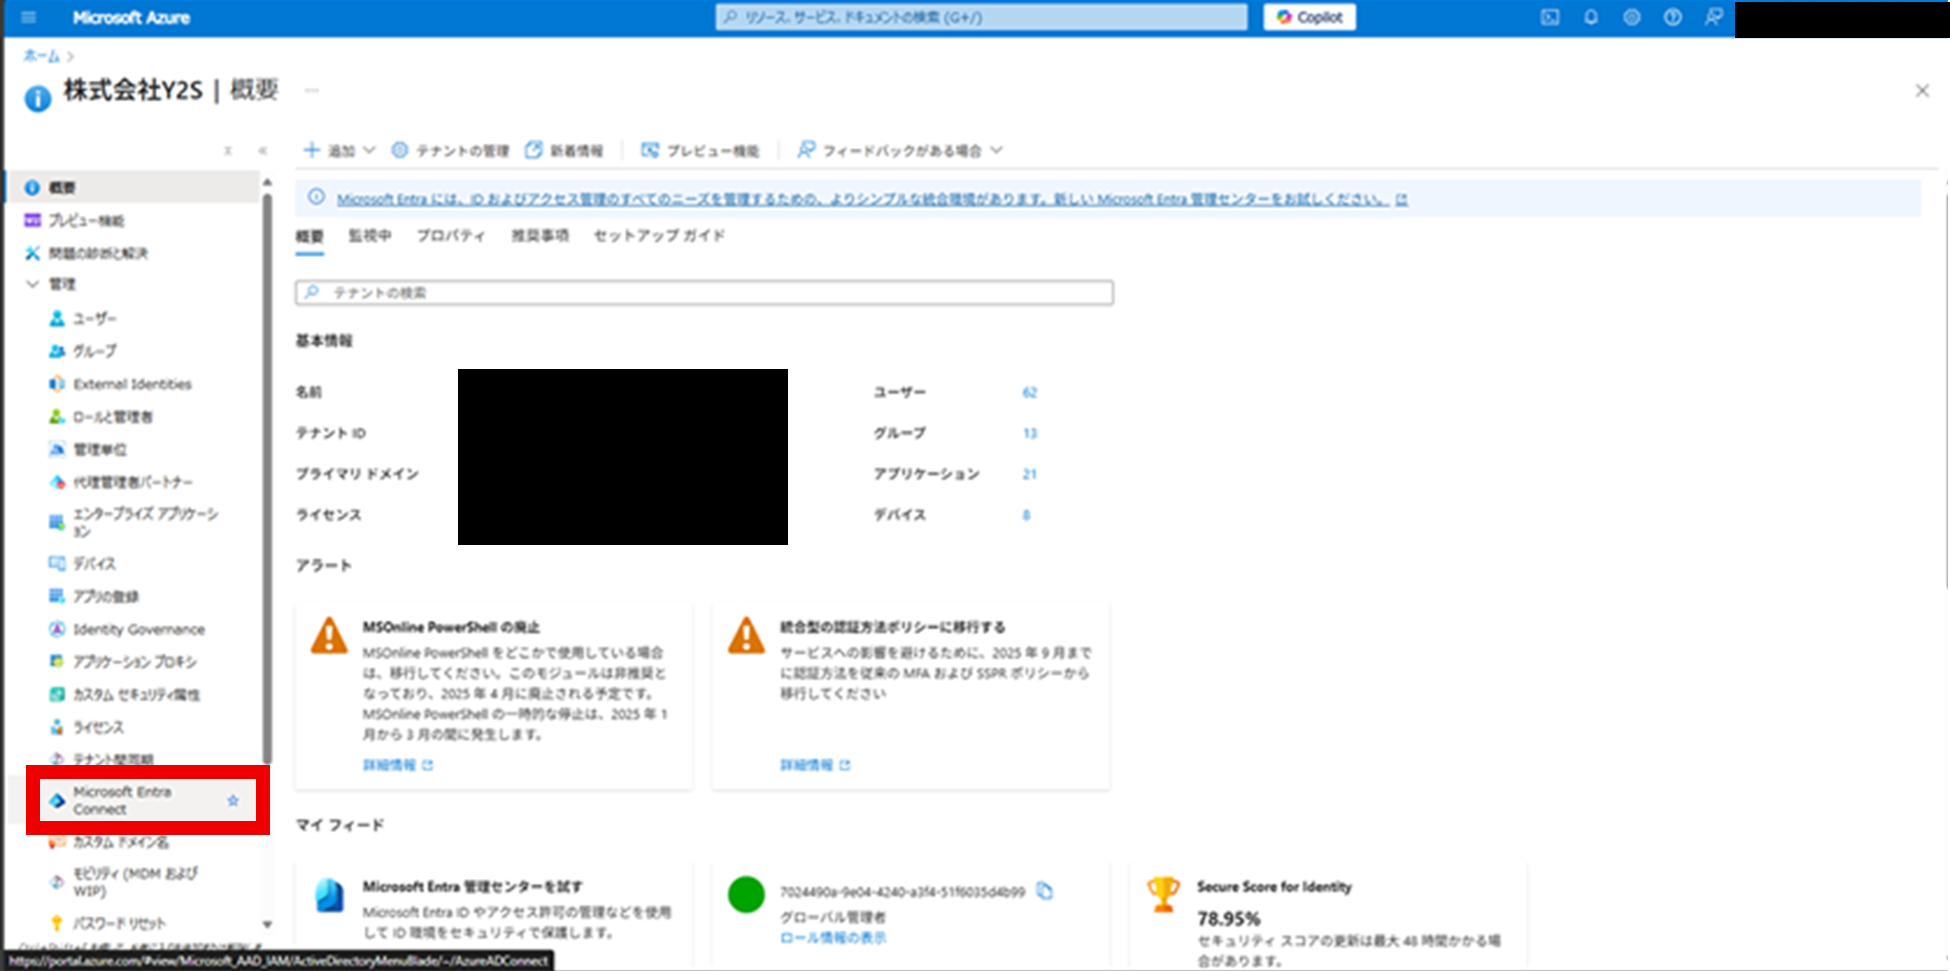Select the 概要 content tab
Viewport: 1950px width, 971px height.
point(310,236)
